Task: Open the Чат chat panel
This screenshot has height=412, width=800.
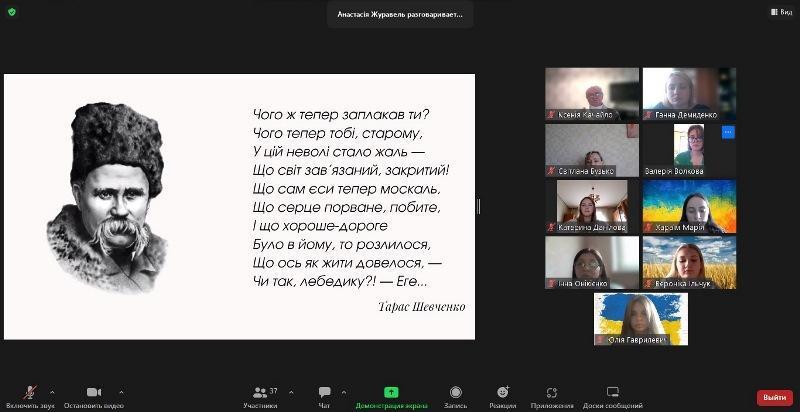Action: (324, 393)
